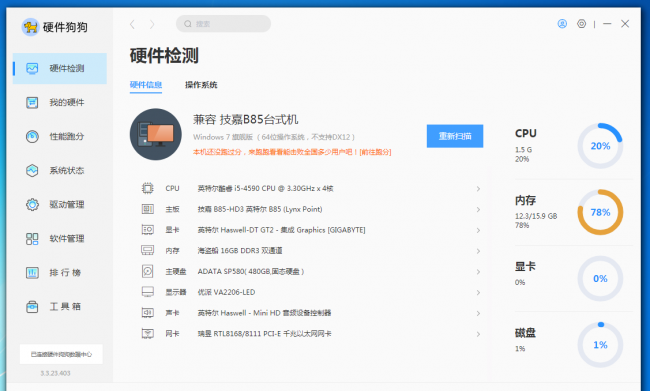The width and height of the screenshot is (650, 391).
Task: Click the 海盗船 16GB DDR3 双通道 text
Action: pos(240,250)
